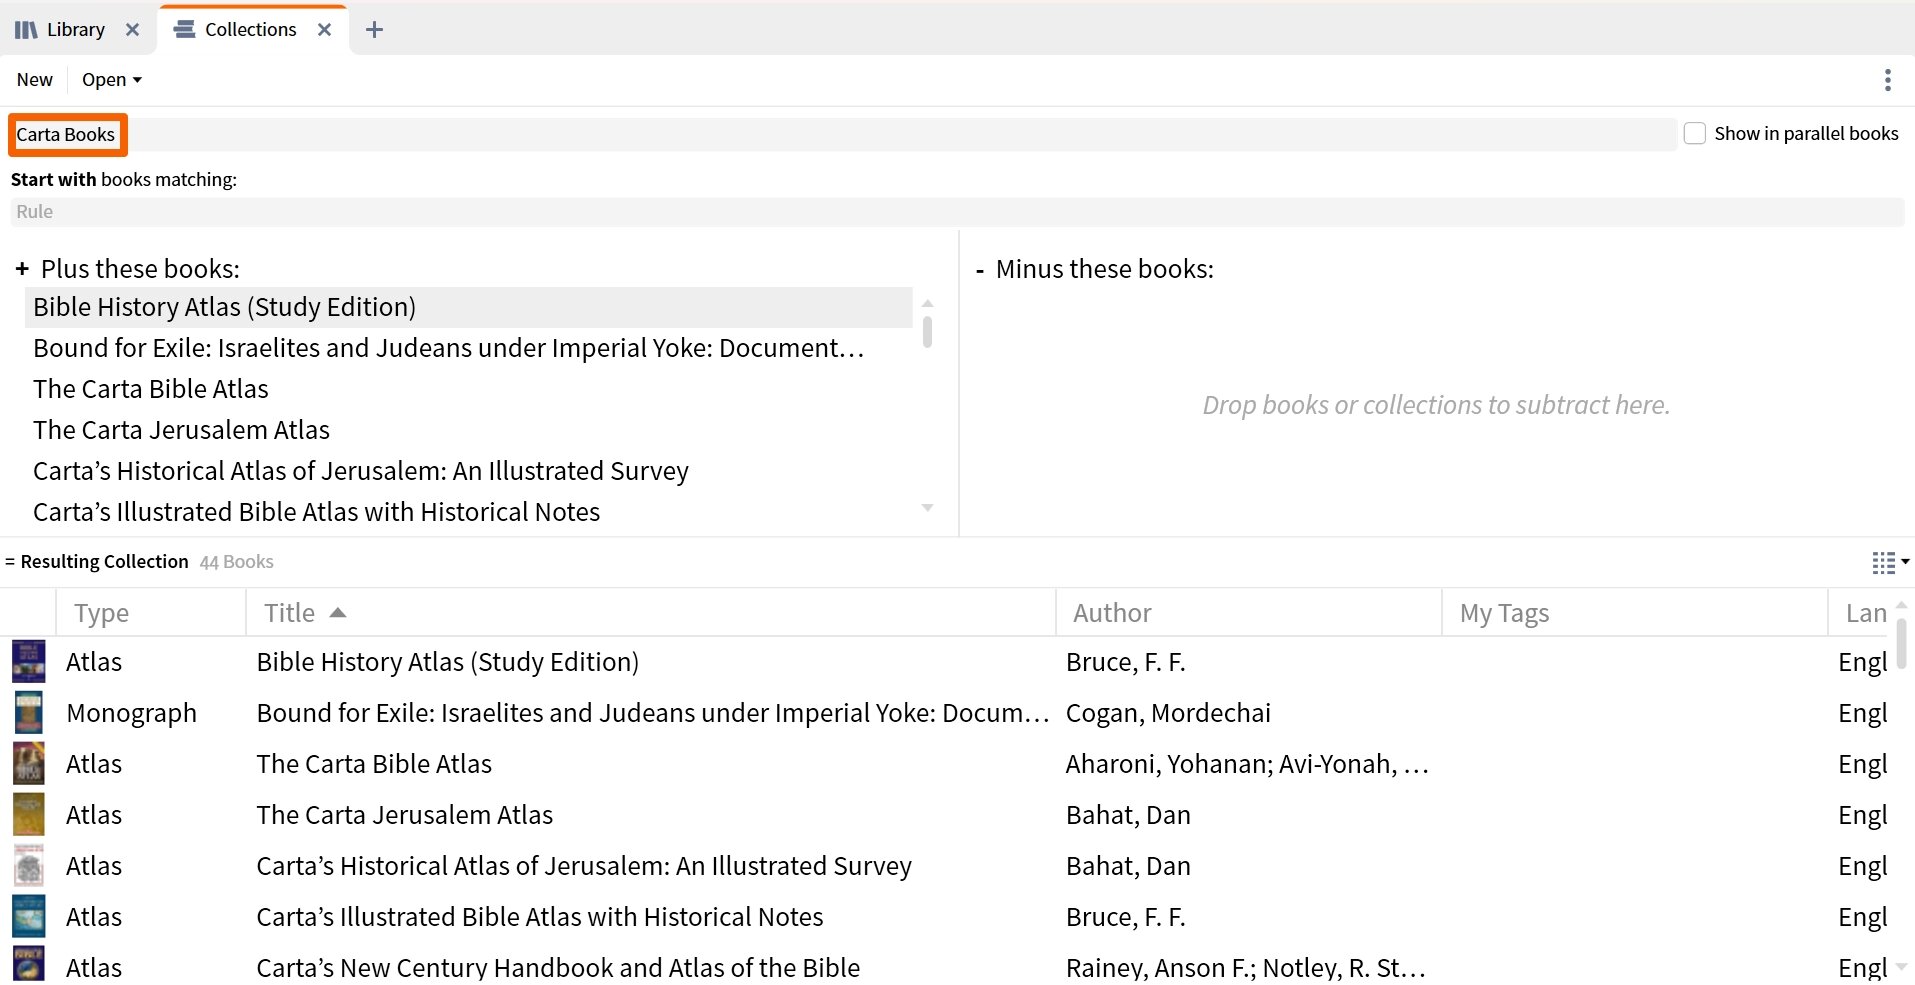Image resolution: width=1915 pixels, height=985 pixels.
Task: Select Bound for Exile title in results table
Action: point(652,713)
